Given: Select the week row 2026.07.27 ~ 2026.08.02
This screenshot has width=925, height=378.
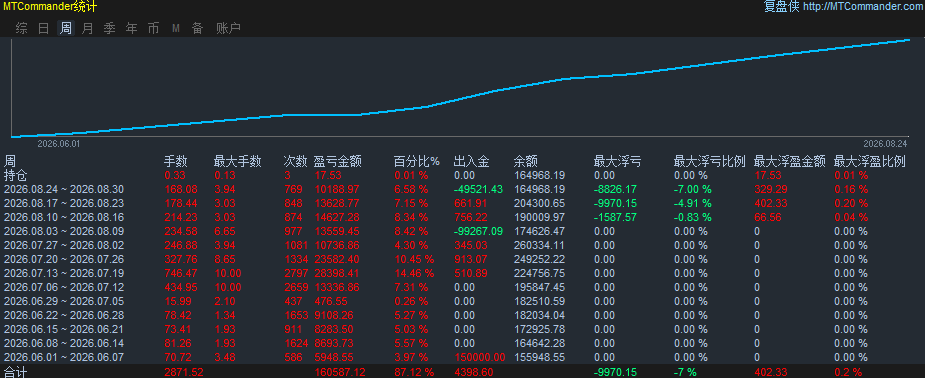Looking at the screenshot, I should click(462, 245).
